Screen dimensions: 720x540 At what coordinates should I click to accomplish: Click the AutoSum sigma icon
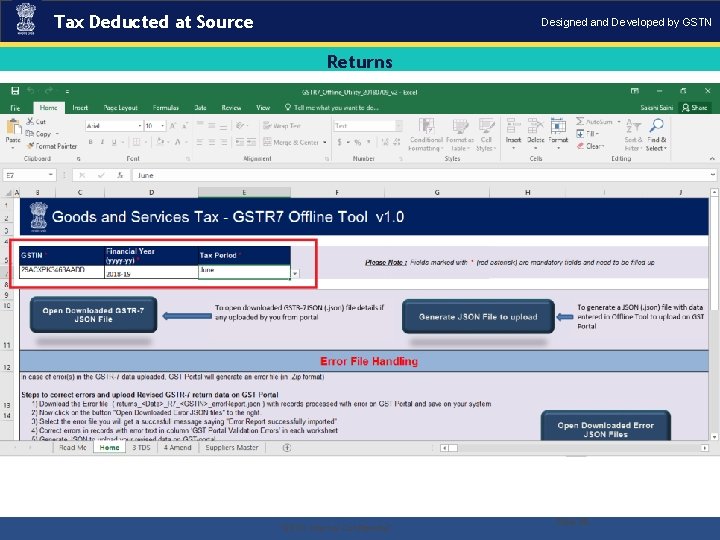tap(580, 121)
